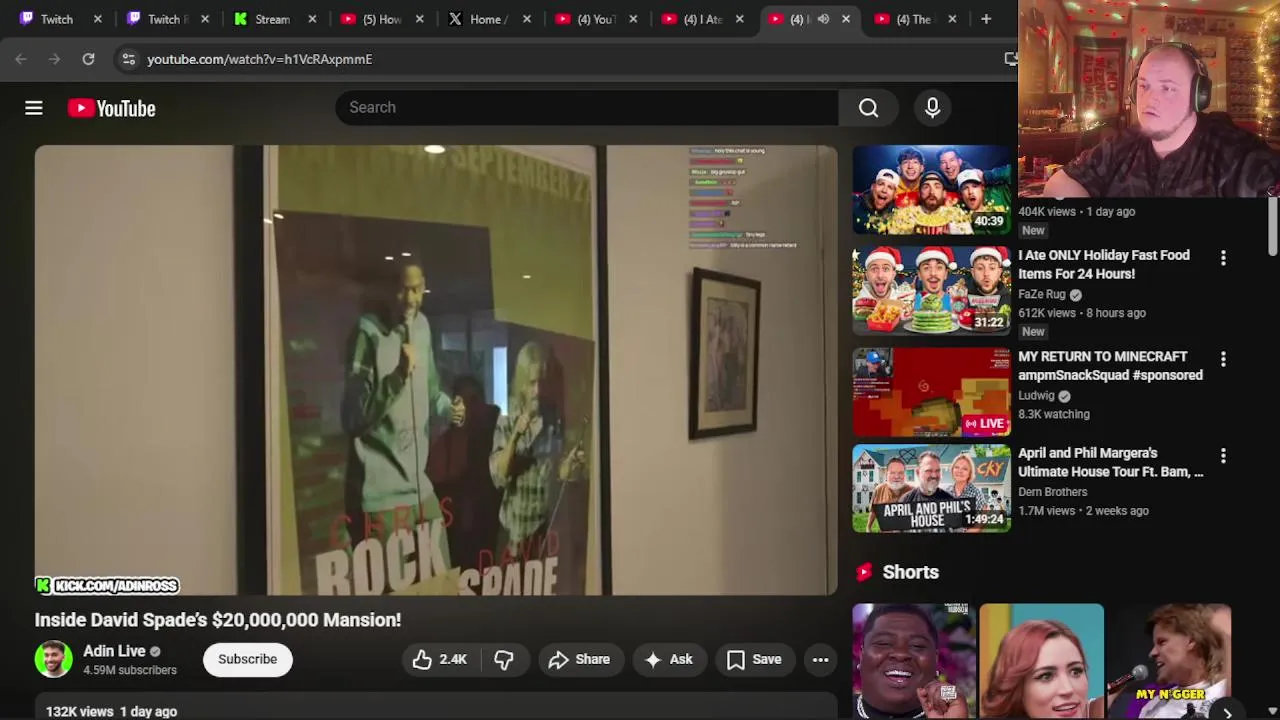Click the video title Inside David Spade's Mansion

tap(218, 620)
